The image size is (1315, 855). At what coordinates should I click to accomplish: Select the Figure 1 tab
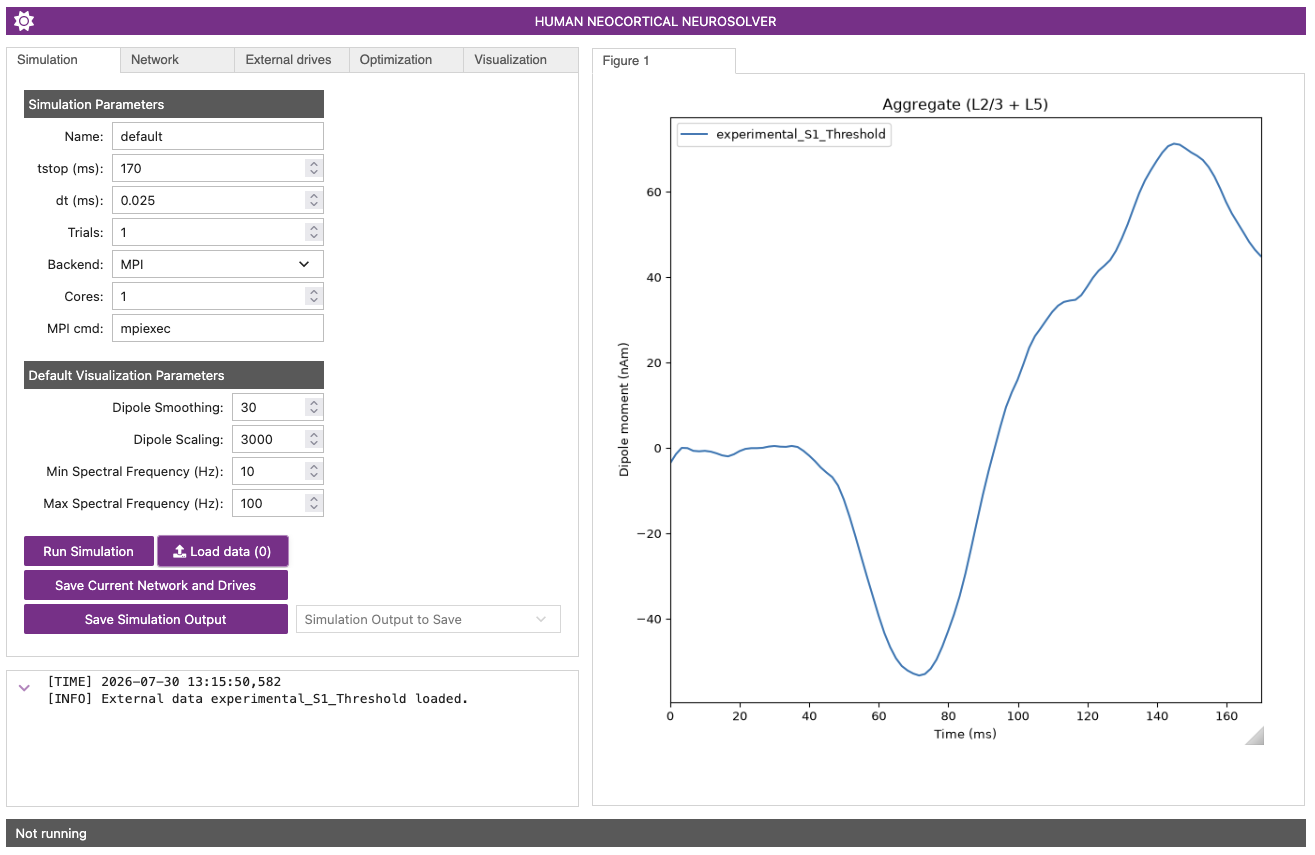pyautogui.click(x=664, y=61)
